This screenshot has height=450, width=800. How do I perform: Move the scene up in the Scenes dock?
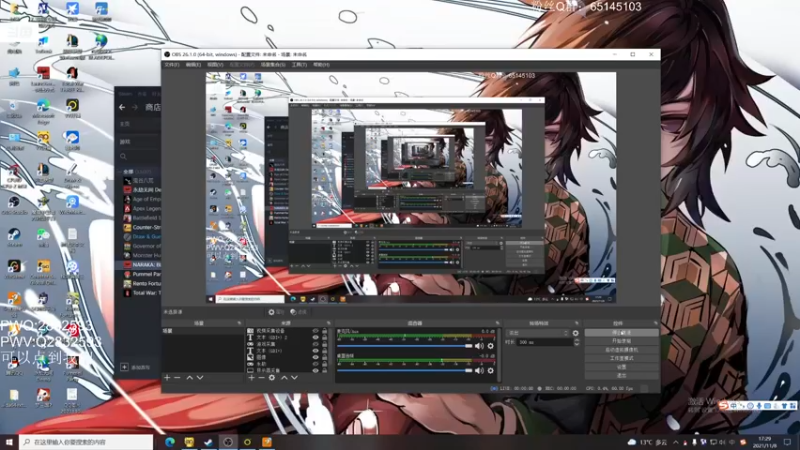[x=189, y=378]
